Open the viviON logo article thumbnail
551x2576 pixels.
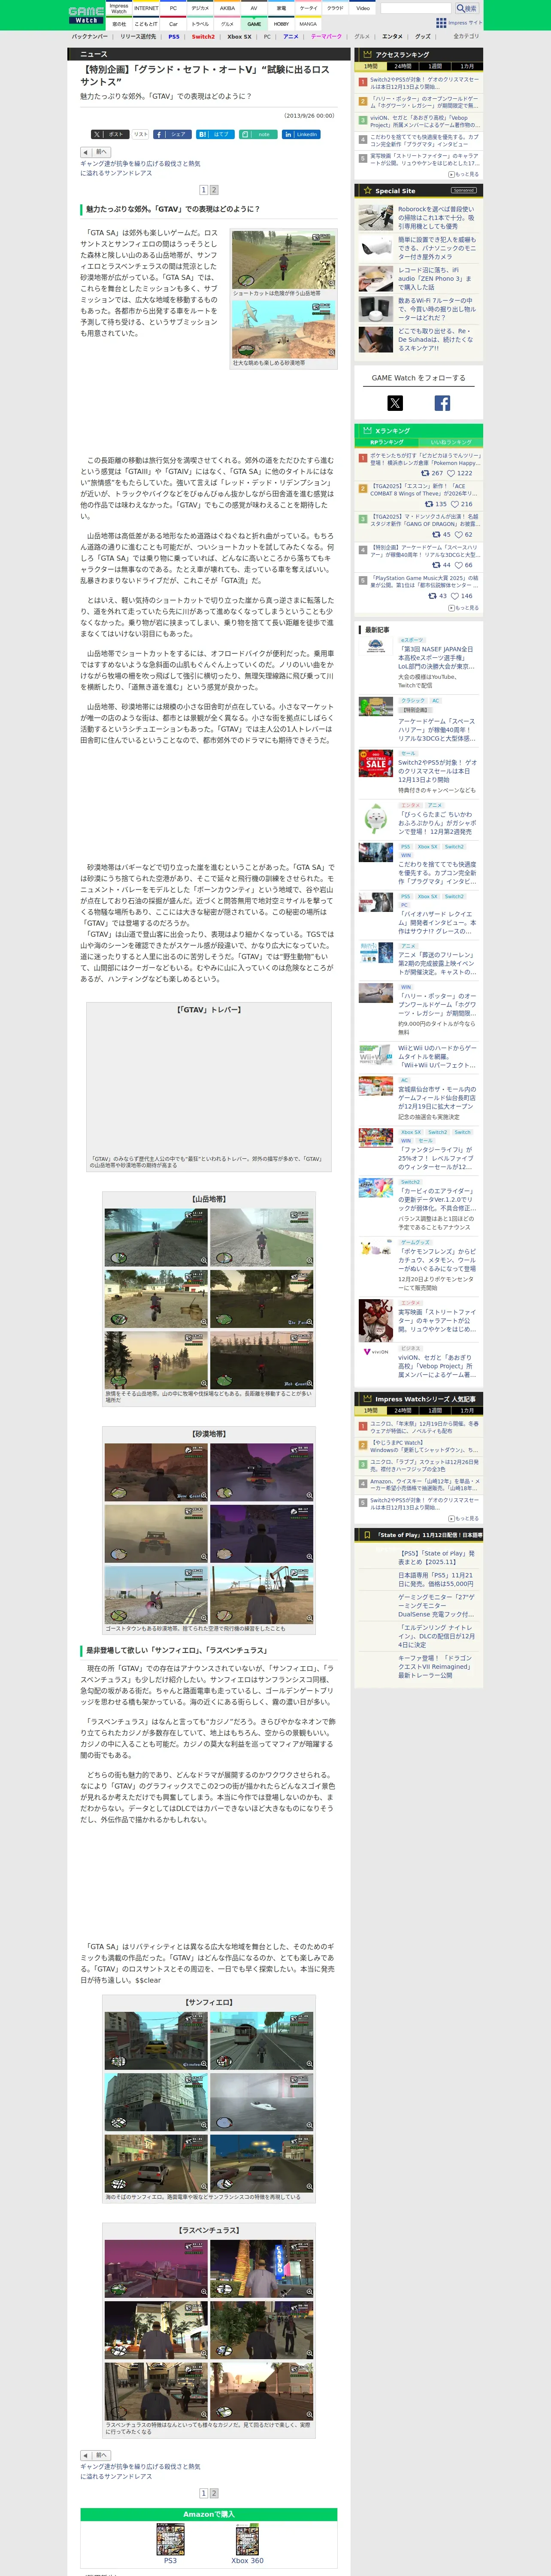coord(375,1351)
